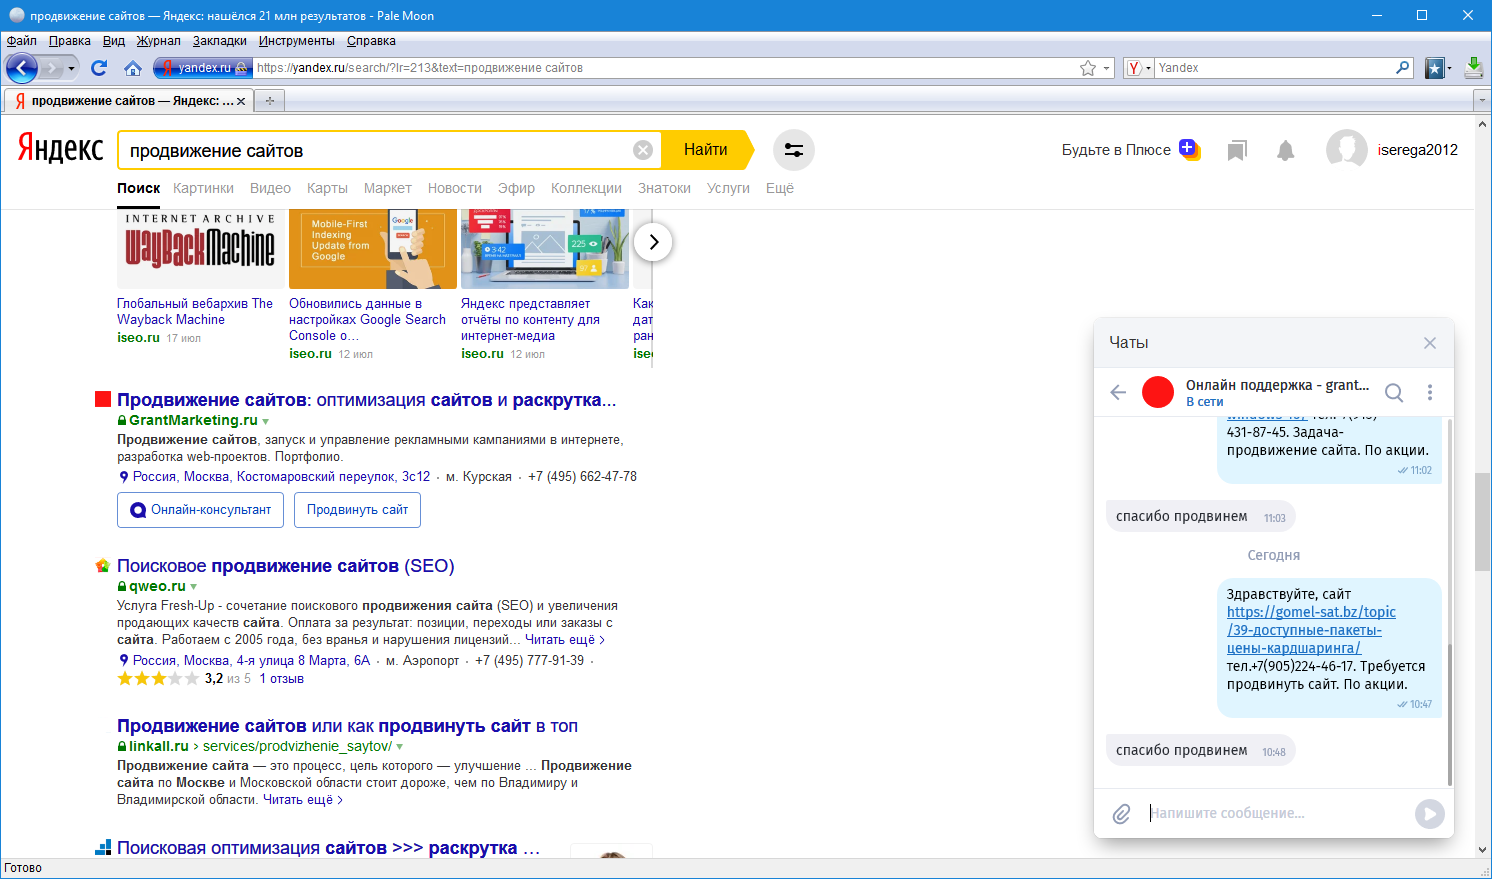
Task: Open Yandex search settings filter icon
Action: pyautogui.click(x=794, y=150)
